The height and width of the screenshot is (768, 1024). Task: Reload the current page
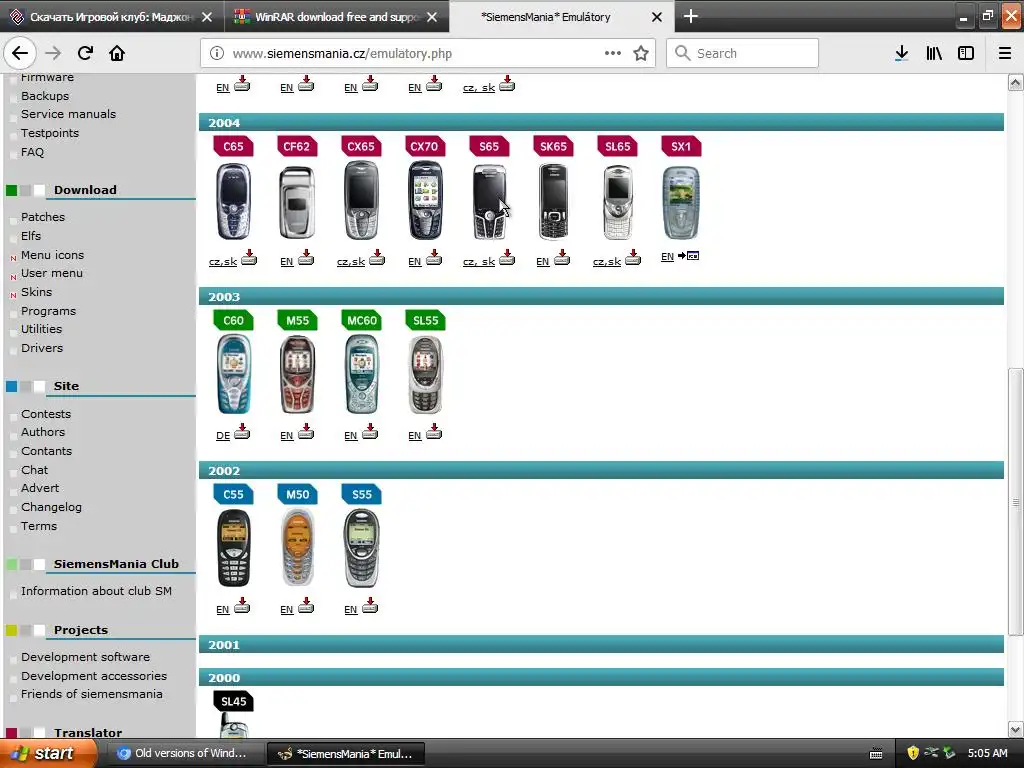85,53
